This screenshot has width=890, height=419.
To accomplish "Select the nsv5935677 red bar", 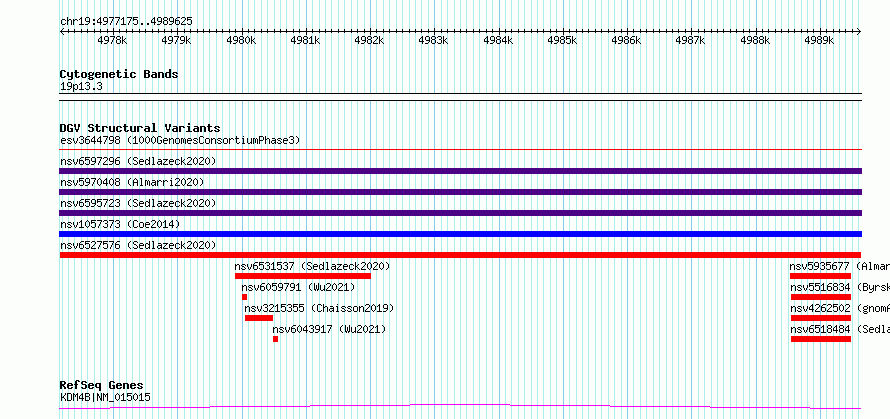I will [x=820, y=276].
